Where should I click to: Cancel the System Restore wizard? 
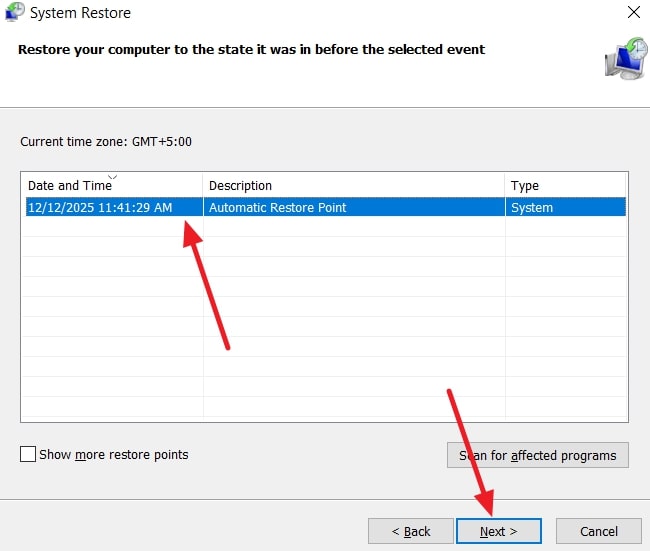click(599, 531)
